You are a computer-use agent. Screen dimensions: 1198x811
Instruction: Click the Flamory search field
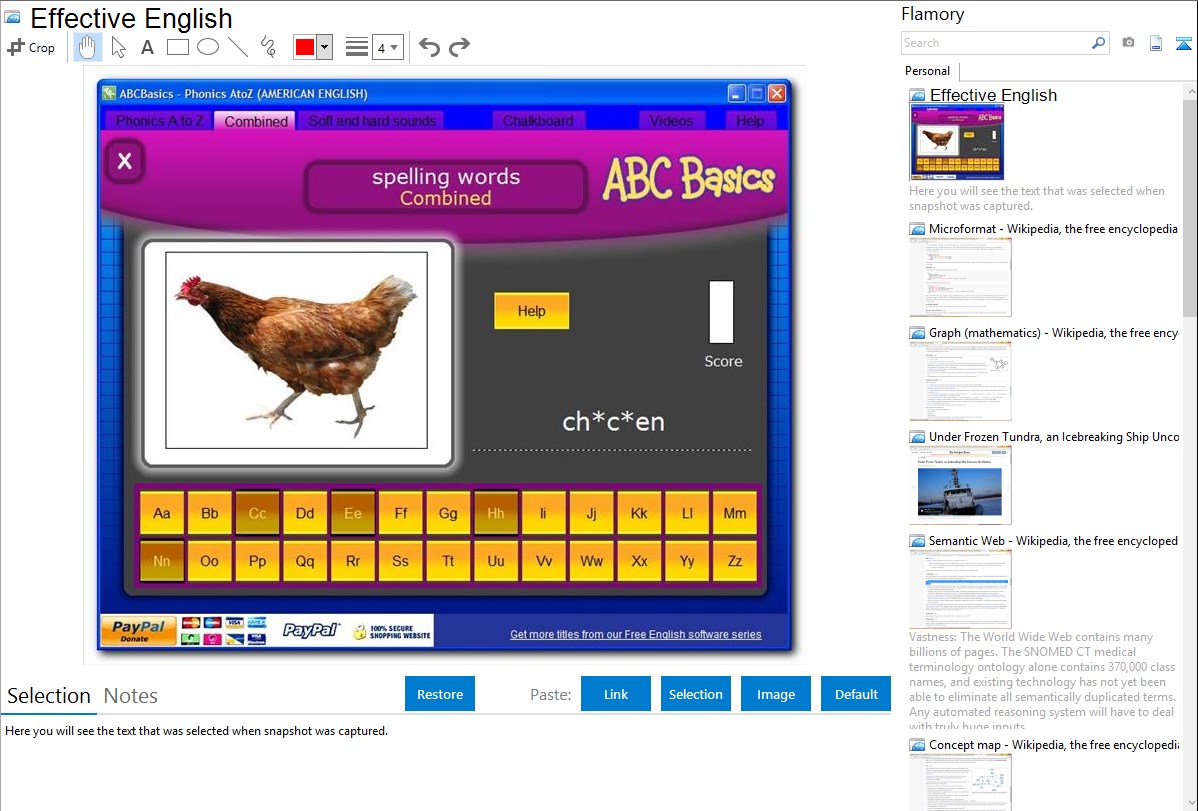996,43
